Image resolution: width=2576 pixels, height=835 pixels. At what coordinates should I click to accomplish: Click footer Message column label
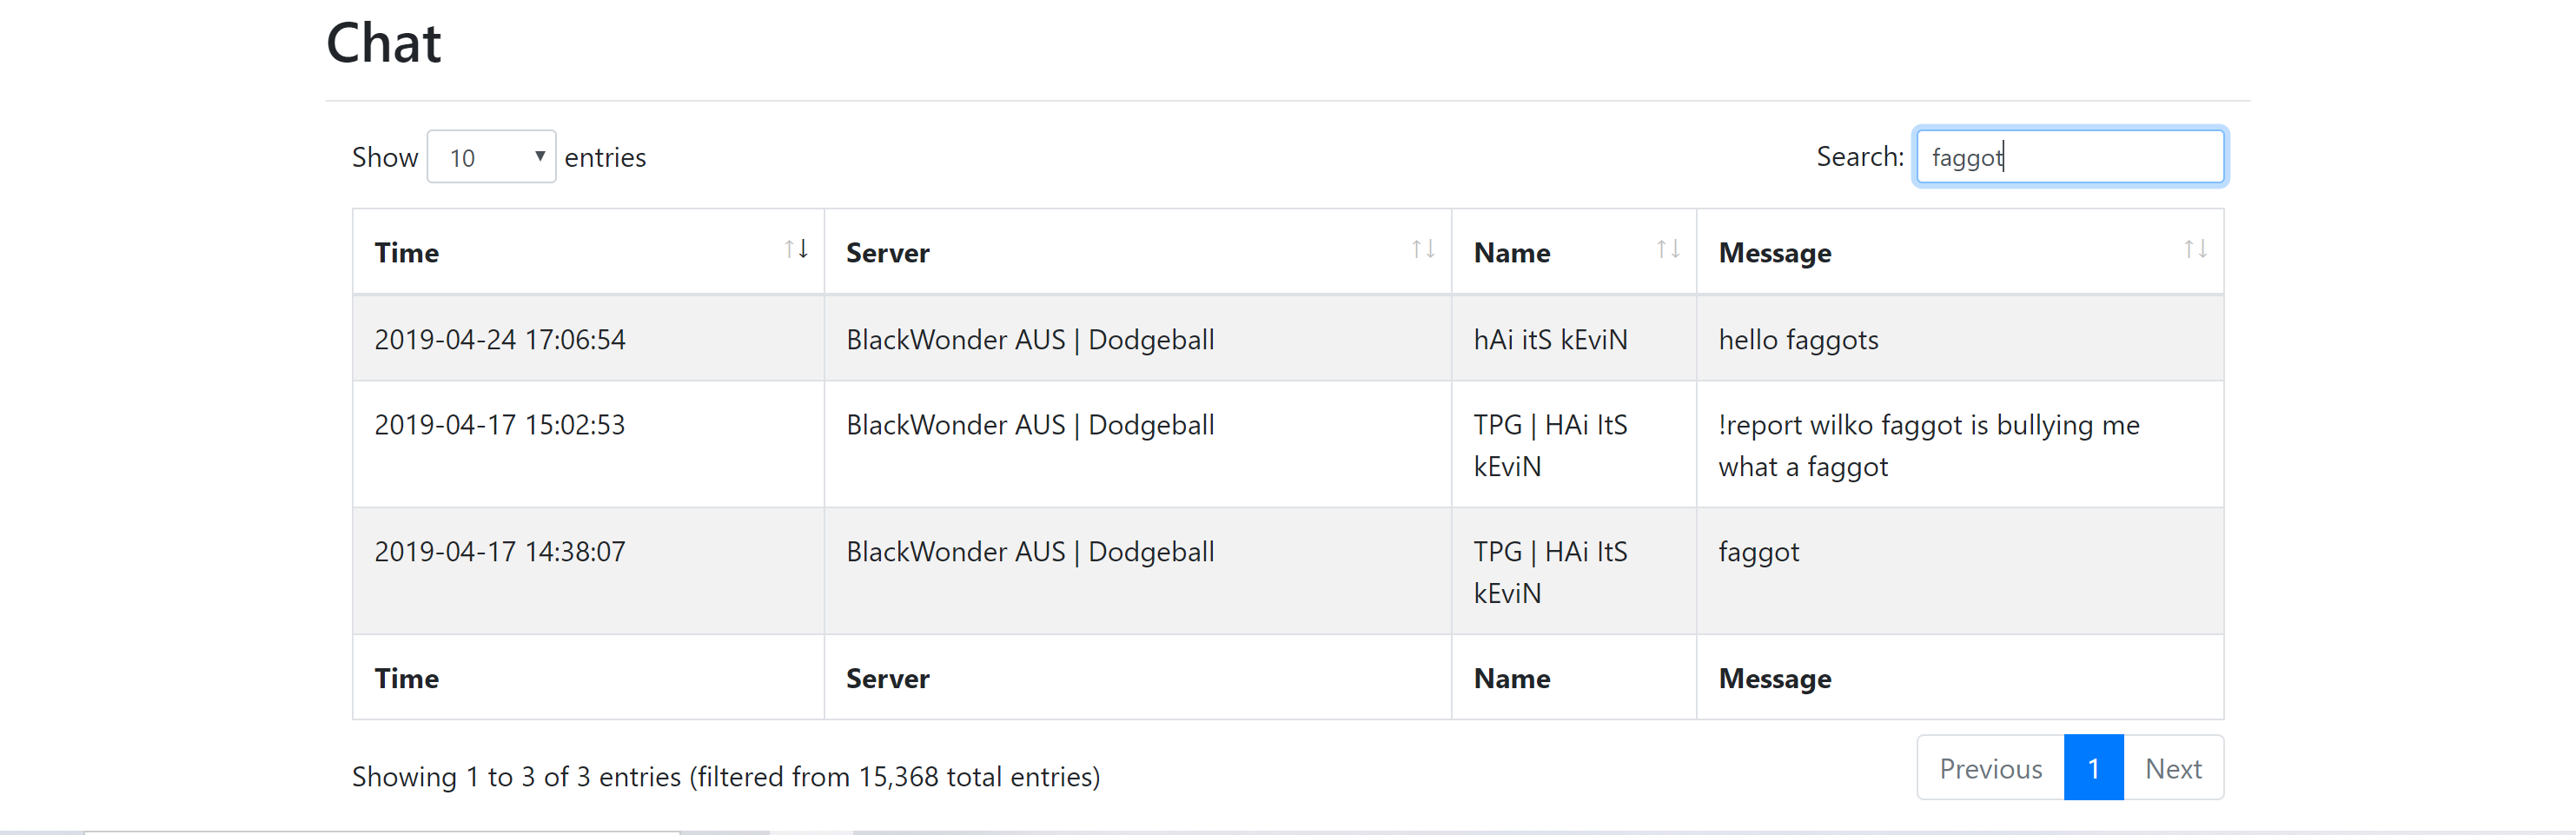click(x=1774, y=679)
